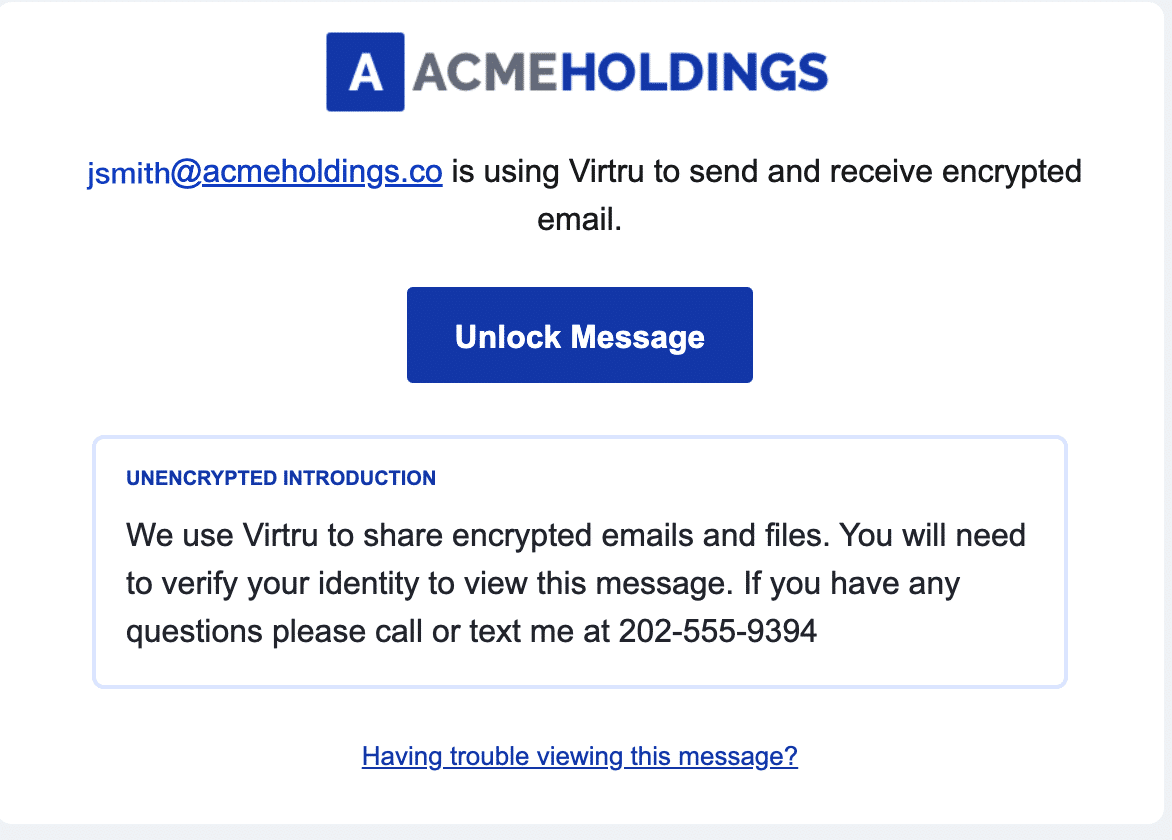Click the standalone word email. below the address
The height and width of the screenshot is (840, 1172).
click(x=579, y=220)
